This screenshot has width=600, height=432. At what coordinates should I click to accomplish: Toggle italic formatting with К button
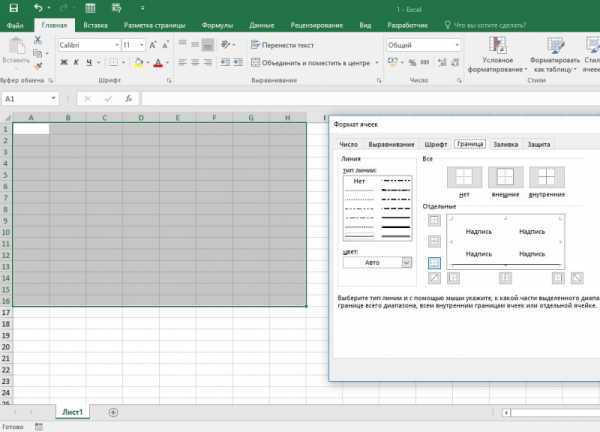(76, 62)
